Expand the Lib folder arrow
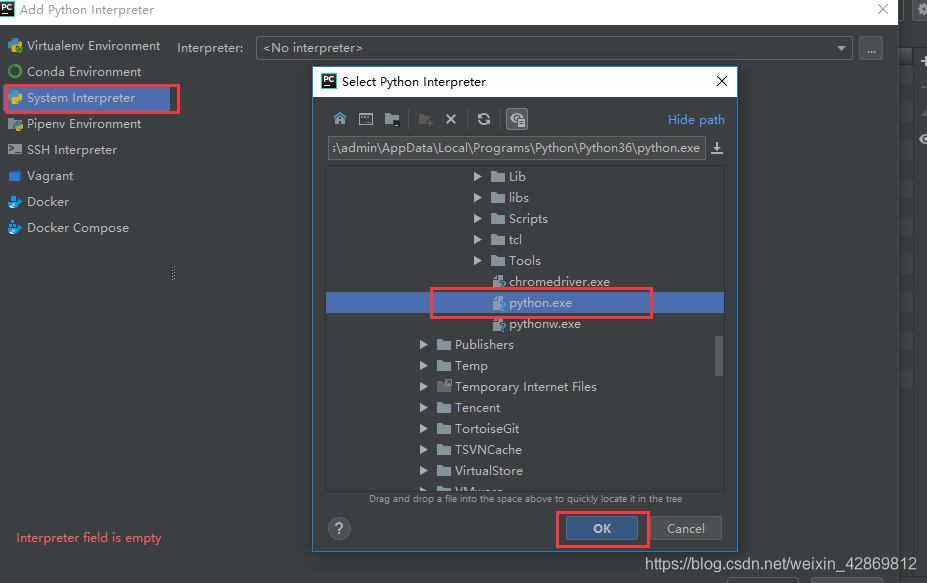This screenshot has height=583, width=927. 478,176
